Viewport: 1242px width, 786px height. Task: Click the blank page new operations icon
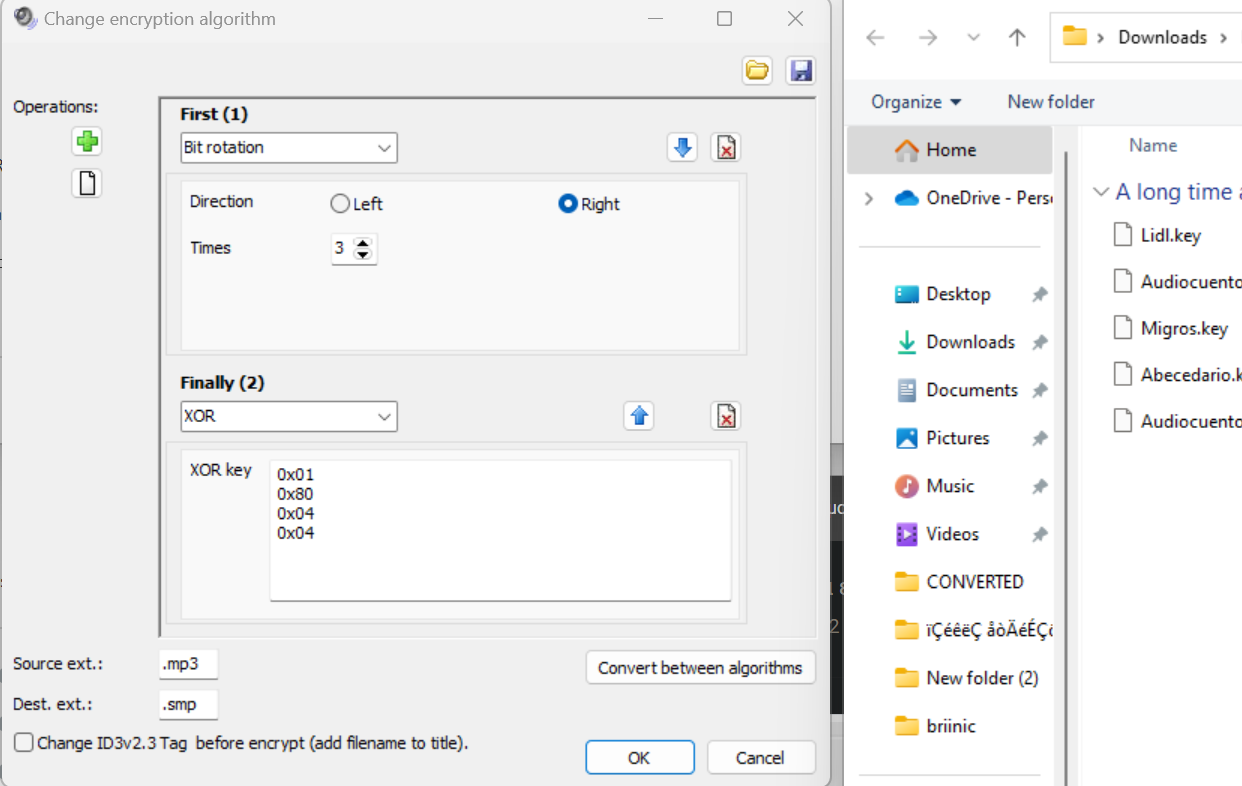click(87, 184)
